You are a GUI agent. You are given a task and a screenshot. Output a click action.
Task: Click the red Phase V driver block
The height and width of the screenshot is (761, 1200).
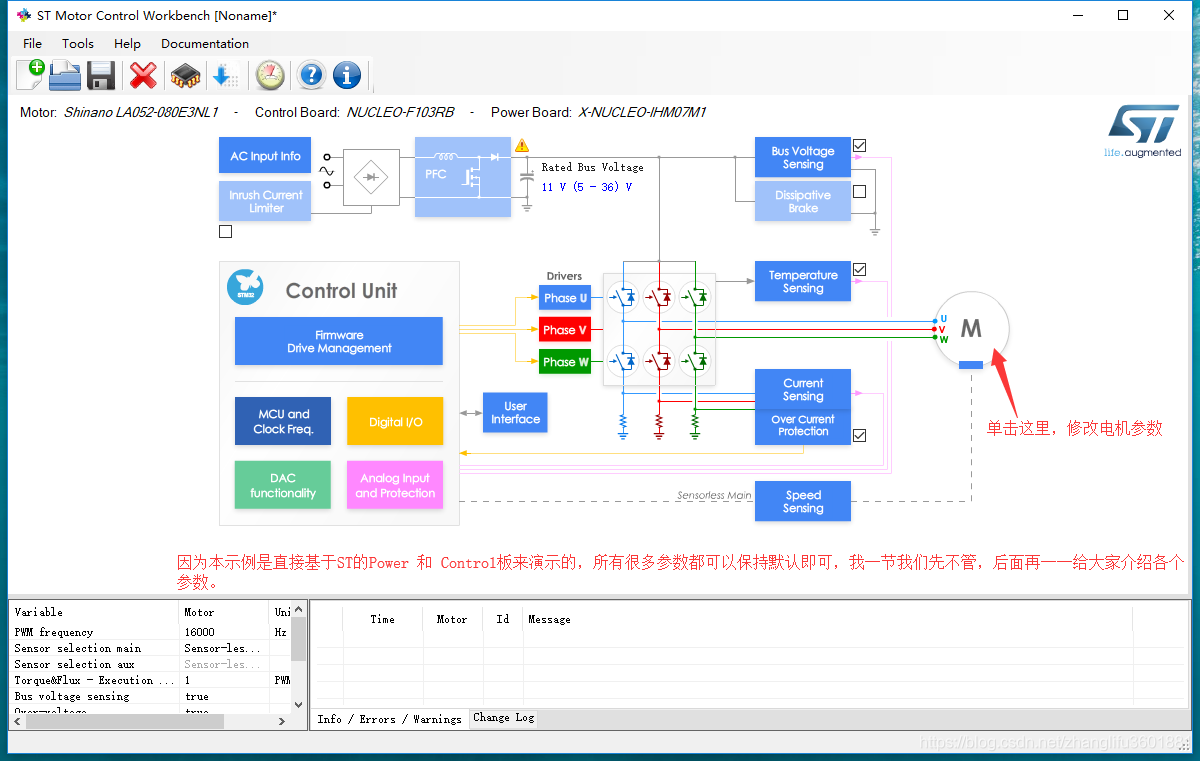(565, 330)
